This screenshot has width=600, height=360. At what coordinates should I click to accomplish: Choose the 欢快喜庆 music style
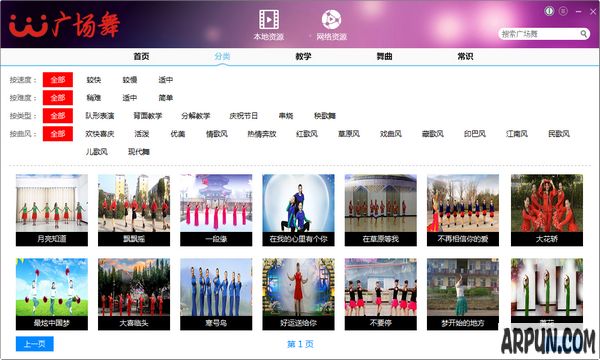pos(100,134)
